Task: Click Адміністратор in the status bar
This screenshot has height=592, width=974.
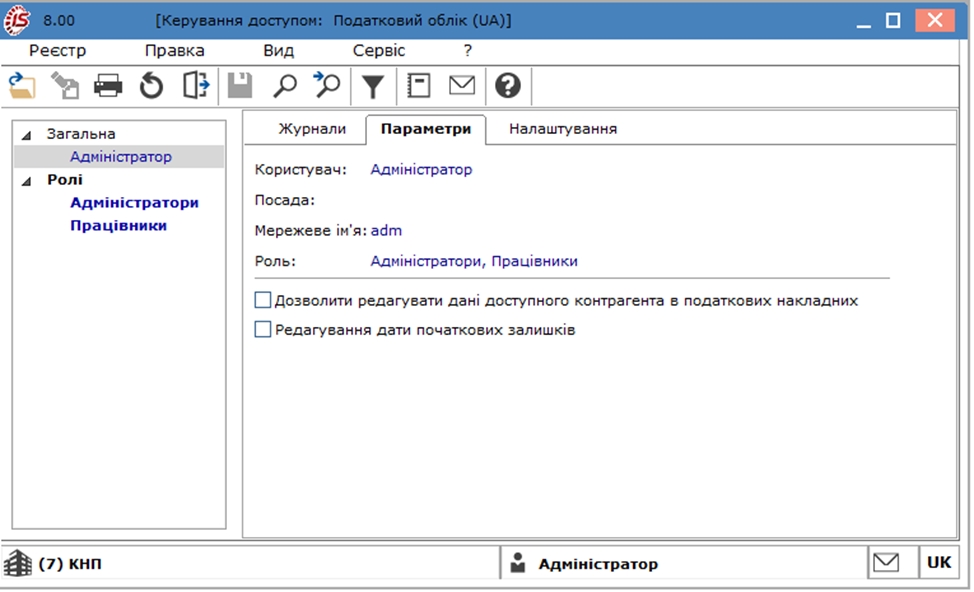Action: tap(598, 564)
